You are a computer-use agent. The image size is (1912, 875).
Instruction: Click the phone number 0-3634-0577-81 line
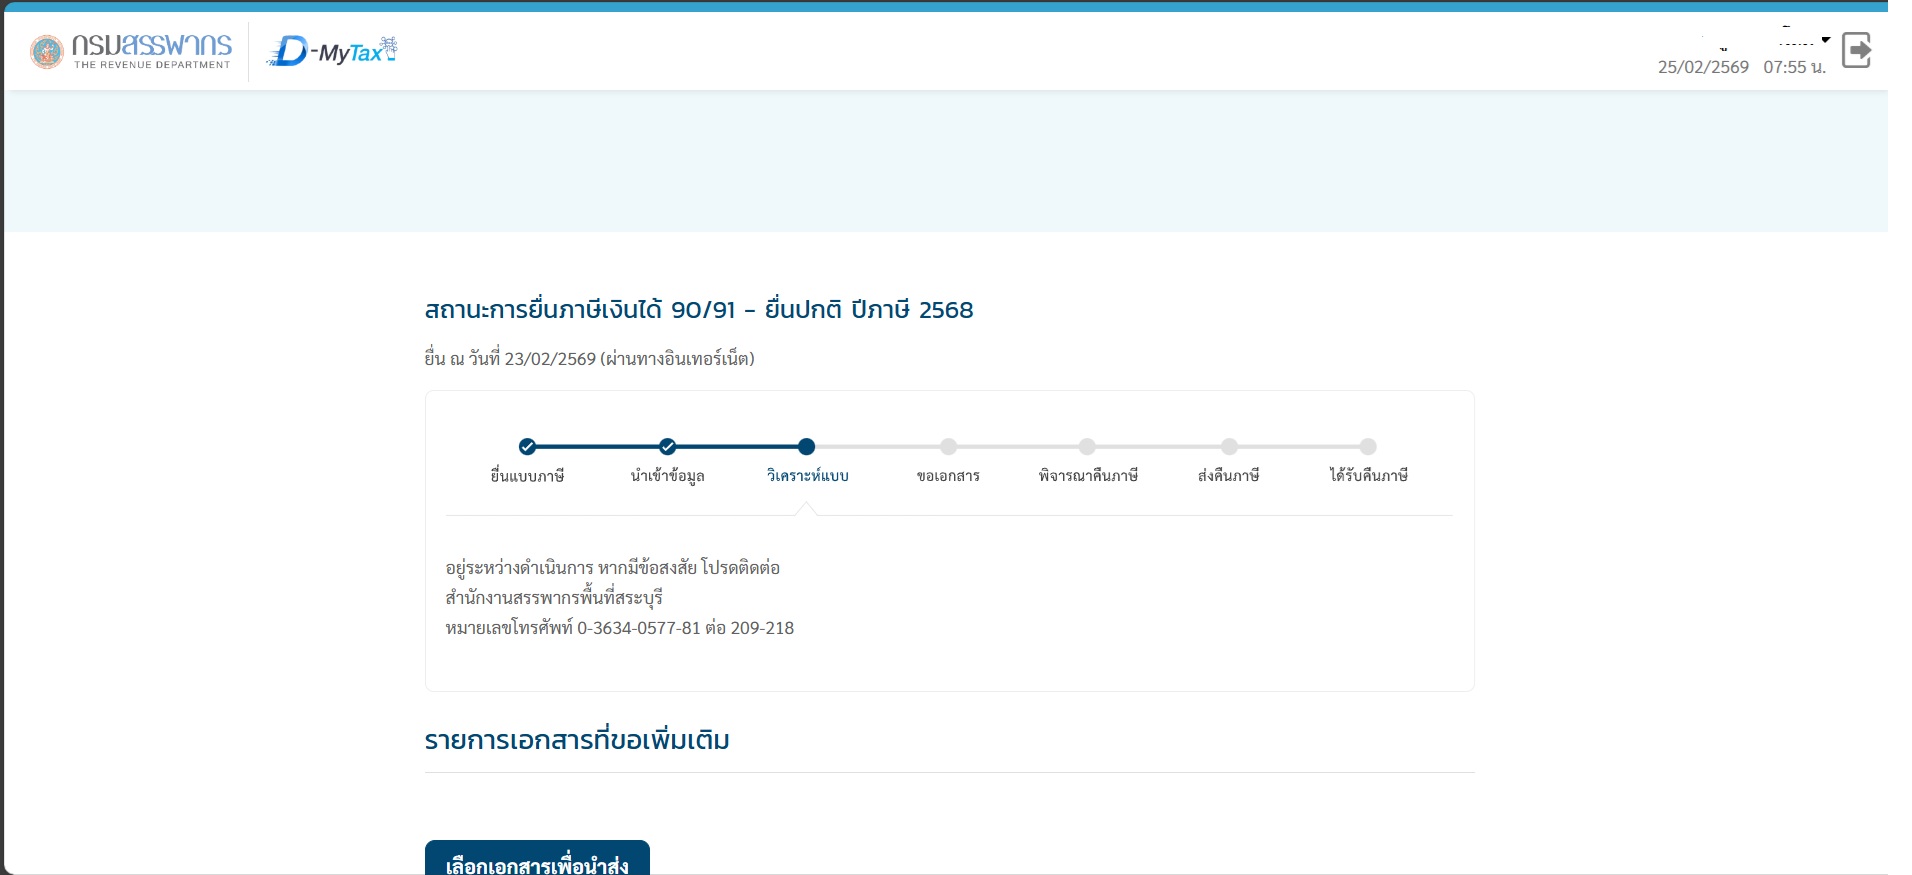pyautogui.click(x=619, y=628)
